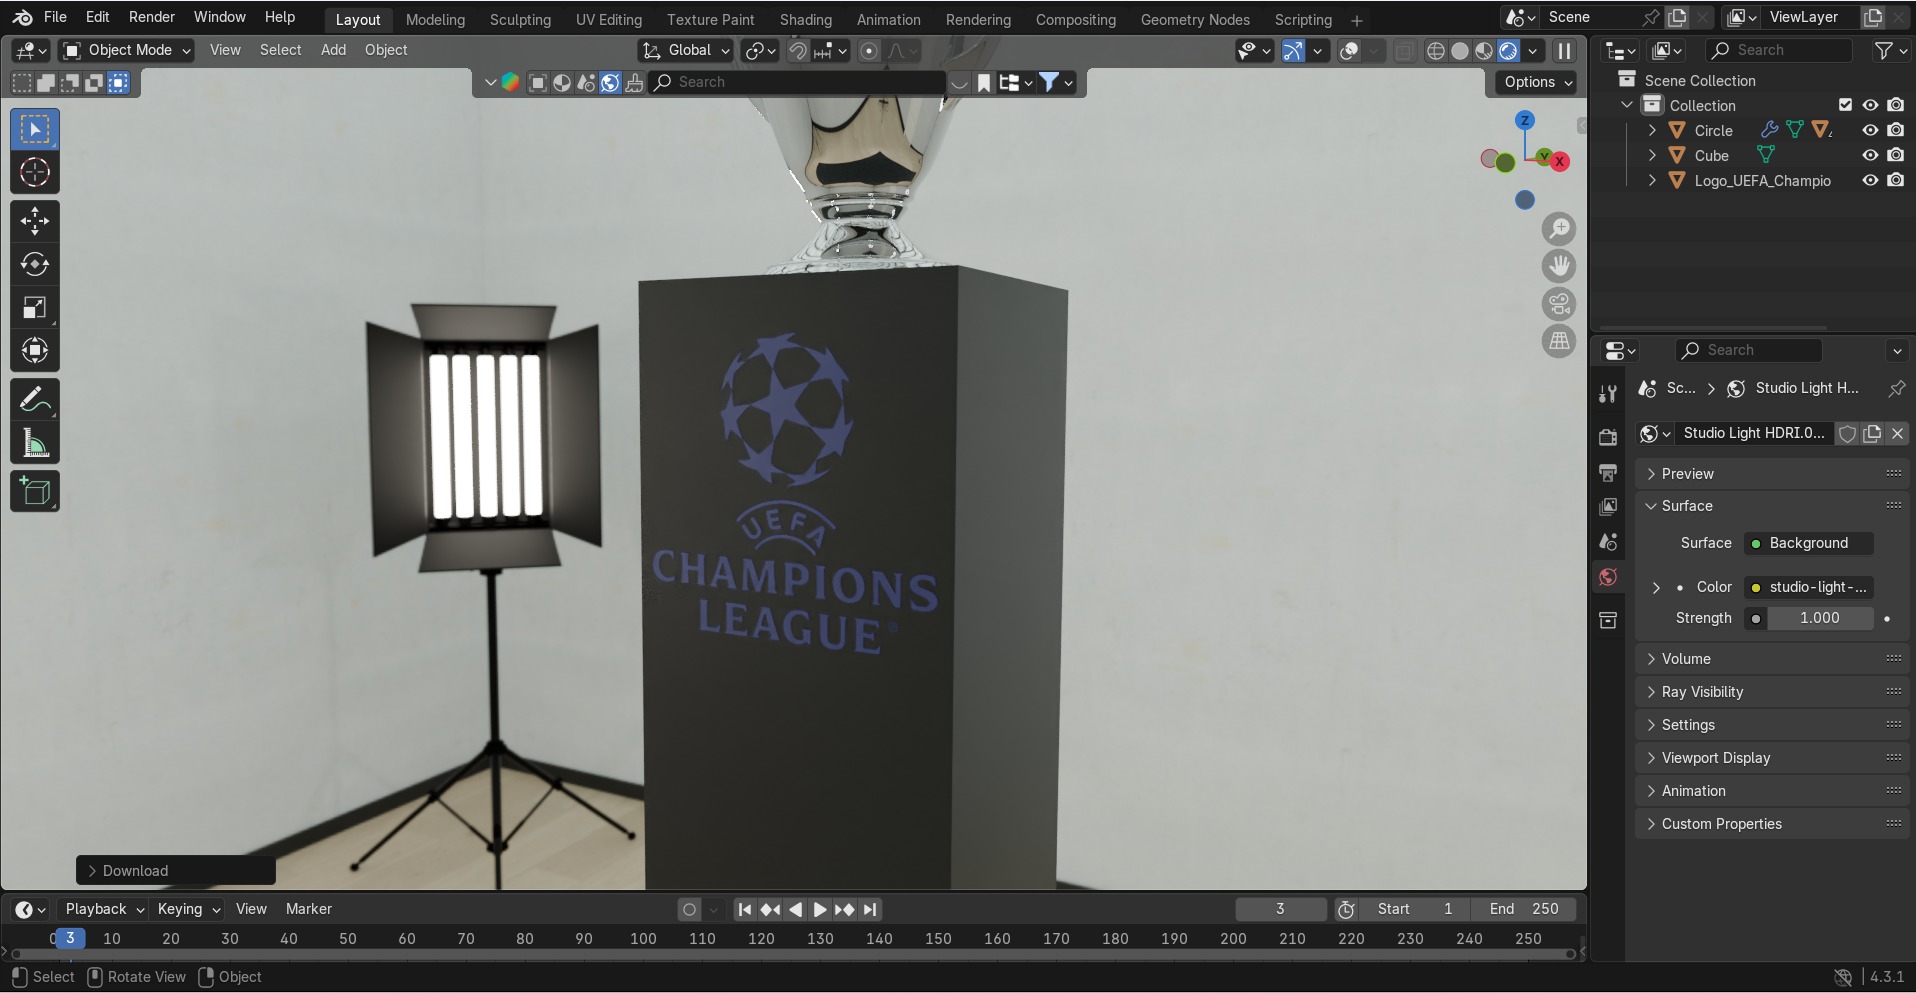Toggle the Collection eye visibility
This screenshot has height=993, width=1916.
coord(1870,105)
